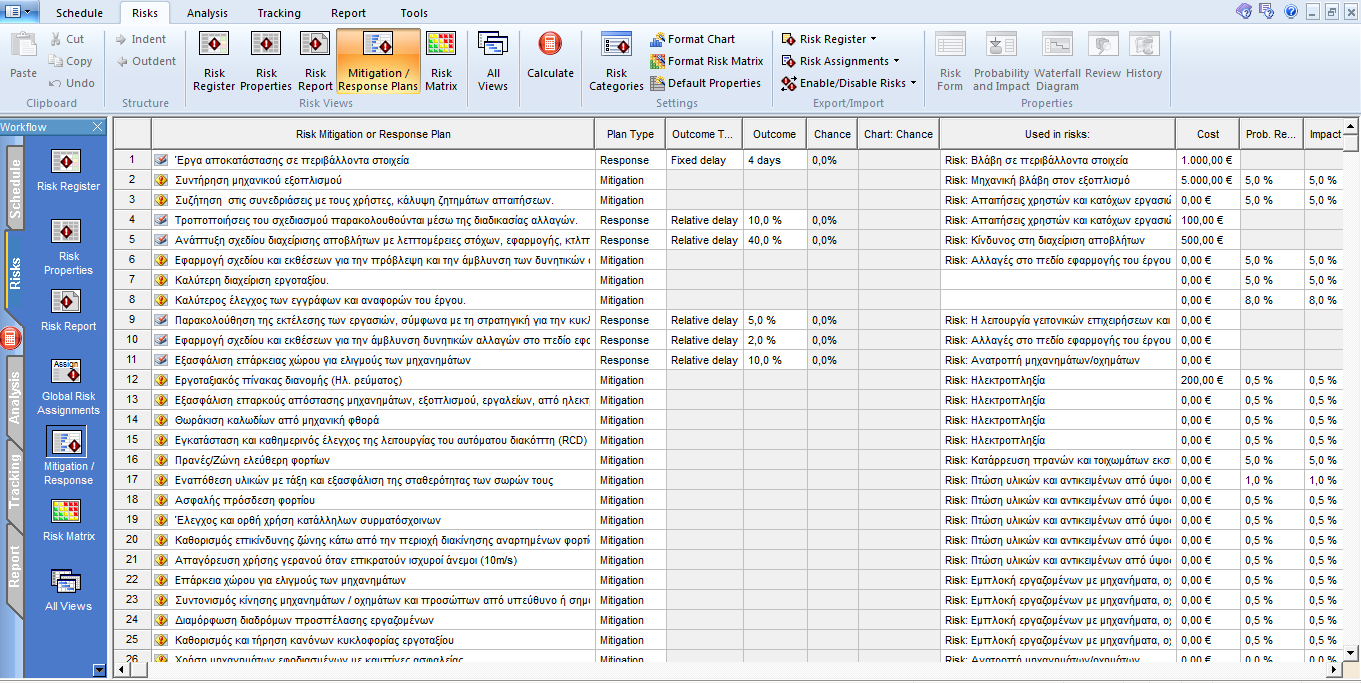Open Risk Categories settings
The width and height of the screenshot is (1361, 683).
point(616,61)
